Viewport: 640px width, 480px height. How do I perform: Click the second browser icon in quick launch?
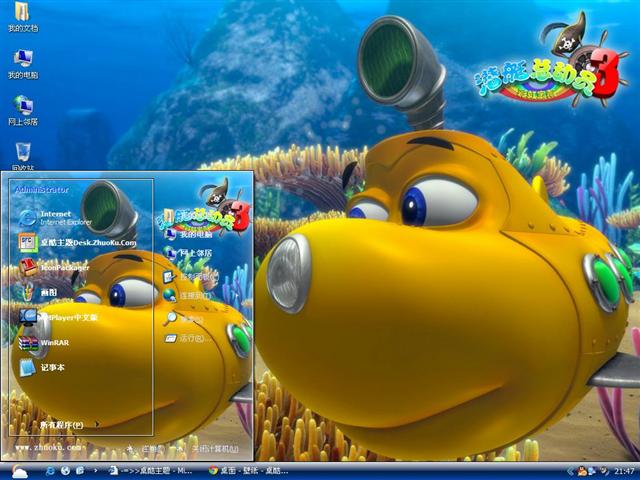pyautogui.click(x=65, y=471)
